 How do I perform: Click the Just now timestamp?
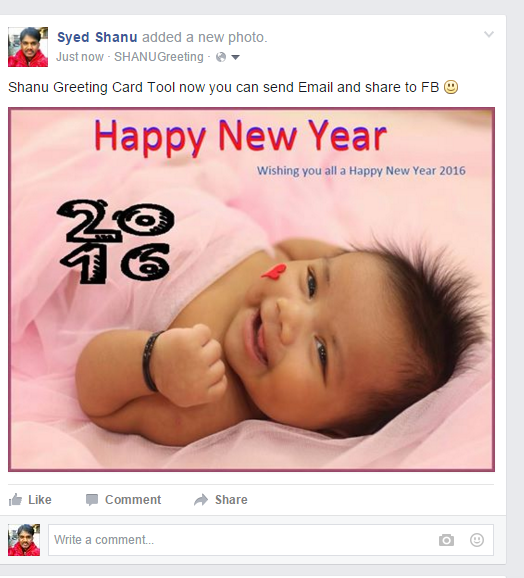(x=80, y=57)
